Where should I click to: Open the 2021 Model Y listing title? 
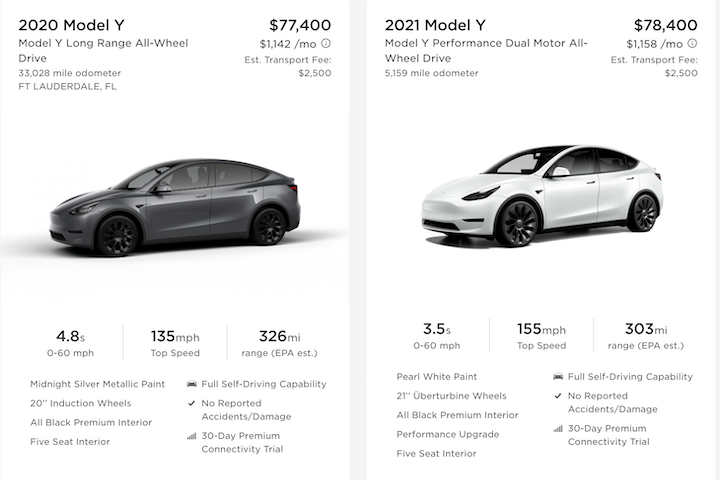(x=435, y=25)
